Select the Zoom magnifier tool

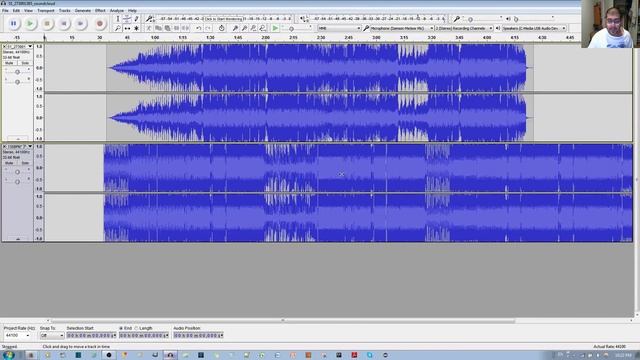tap(118, 28)
